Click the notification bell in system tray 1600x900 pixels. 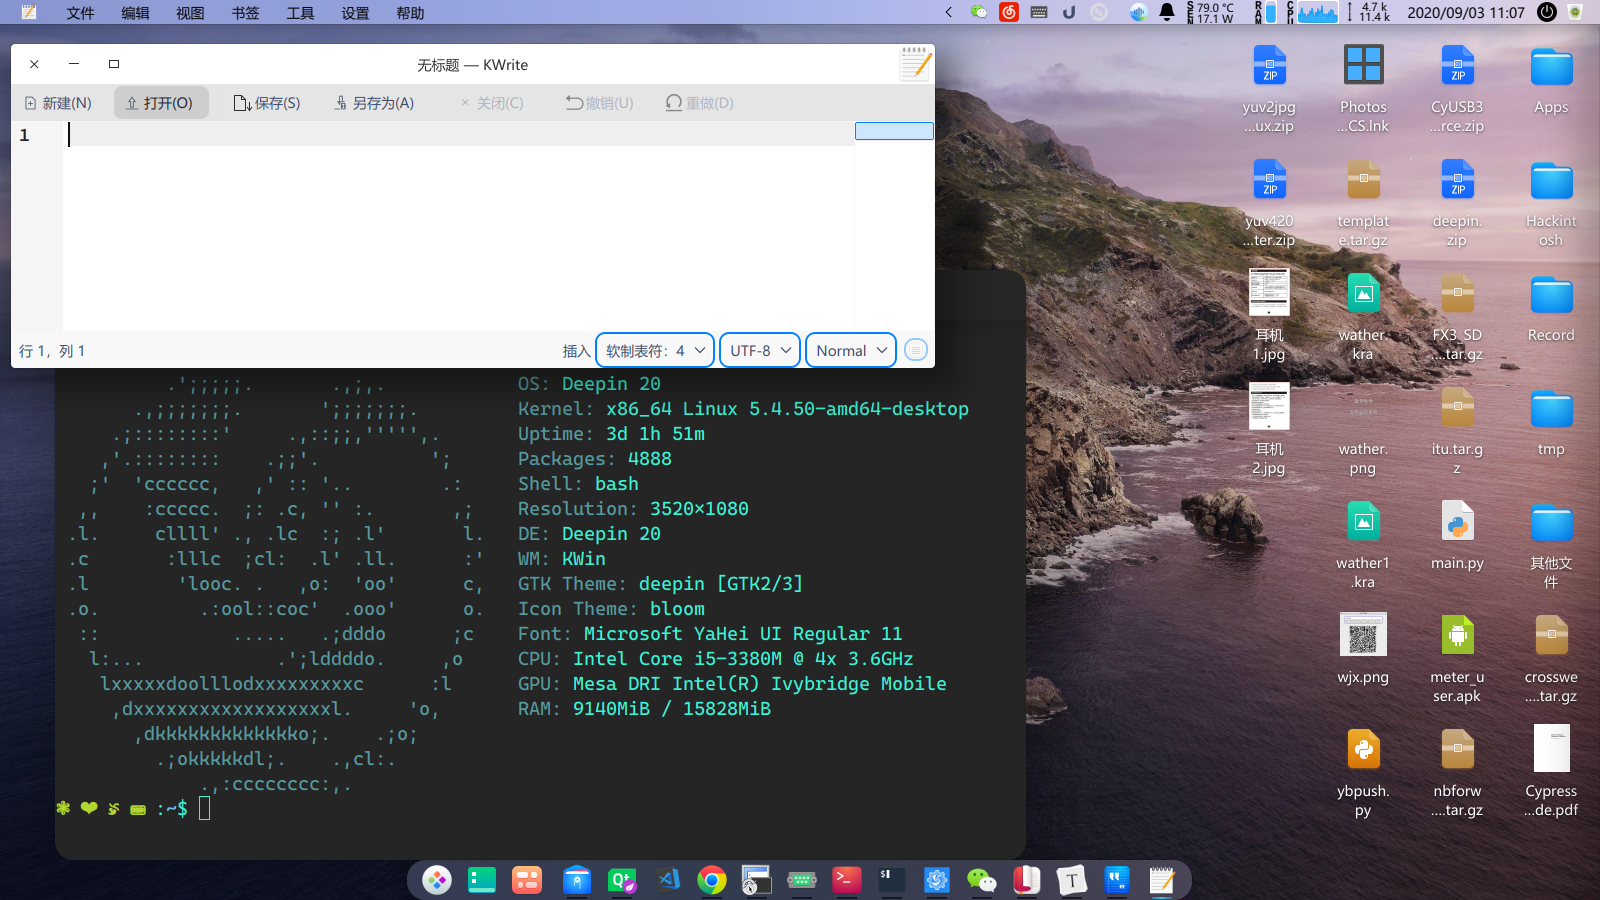[1167, 12]
